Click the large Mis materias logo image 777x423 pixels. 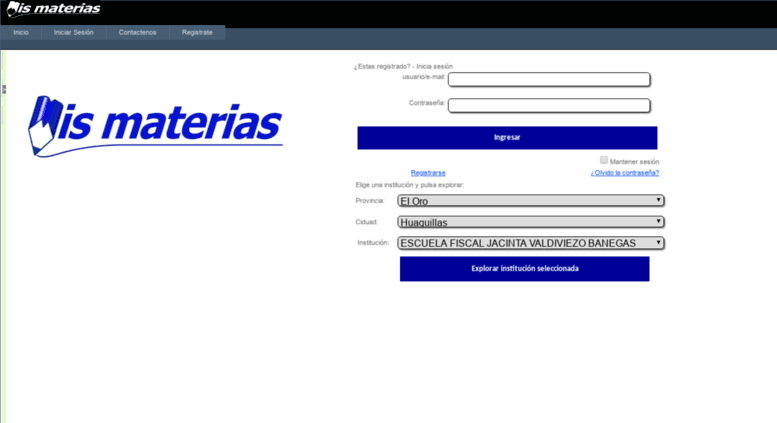click(x=155, y=126)
